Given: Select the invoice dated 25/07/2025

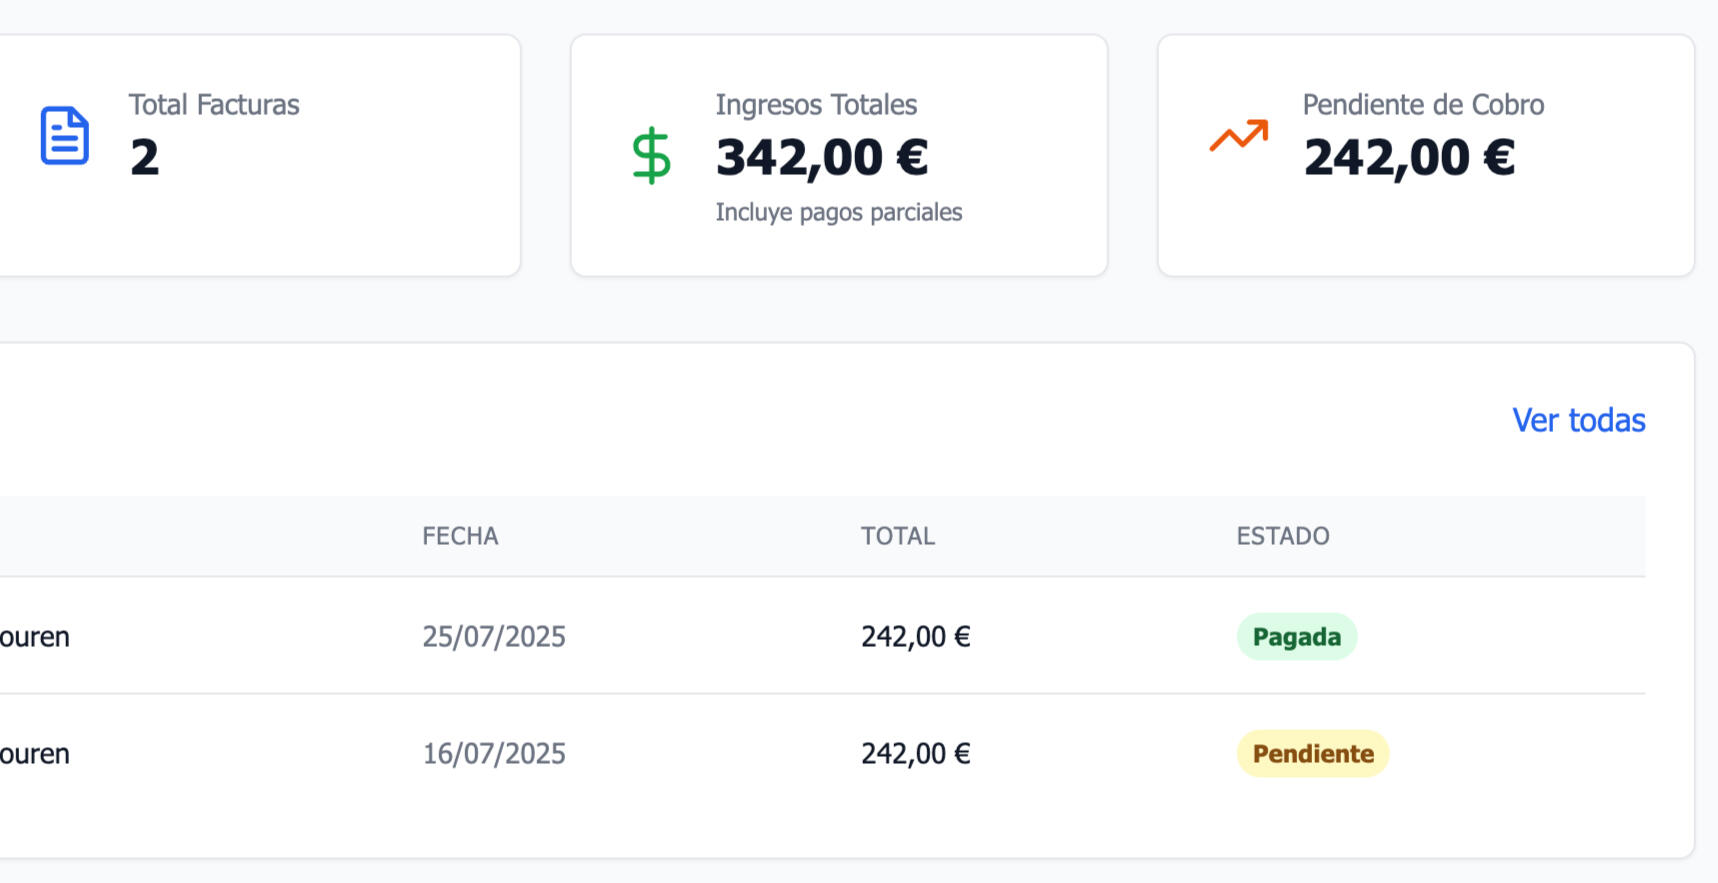Looking at the screenshot, I should point(494,637).
